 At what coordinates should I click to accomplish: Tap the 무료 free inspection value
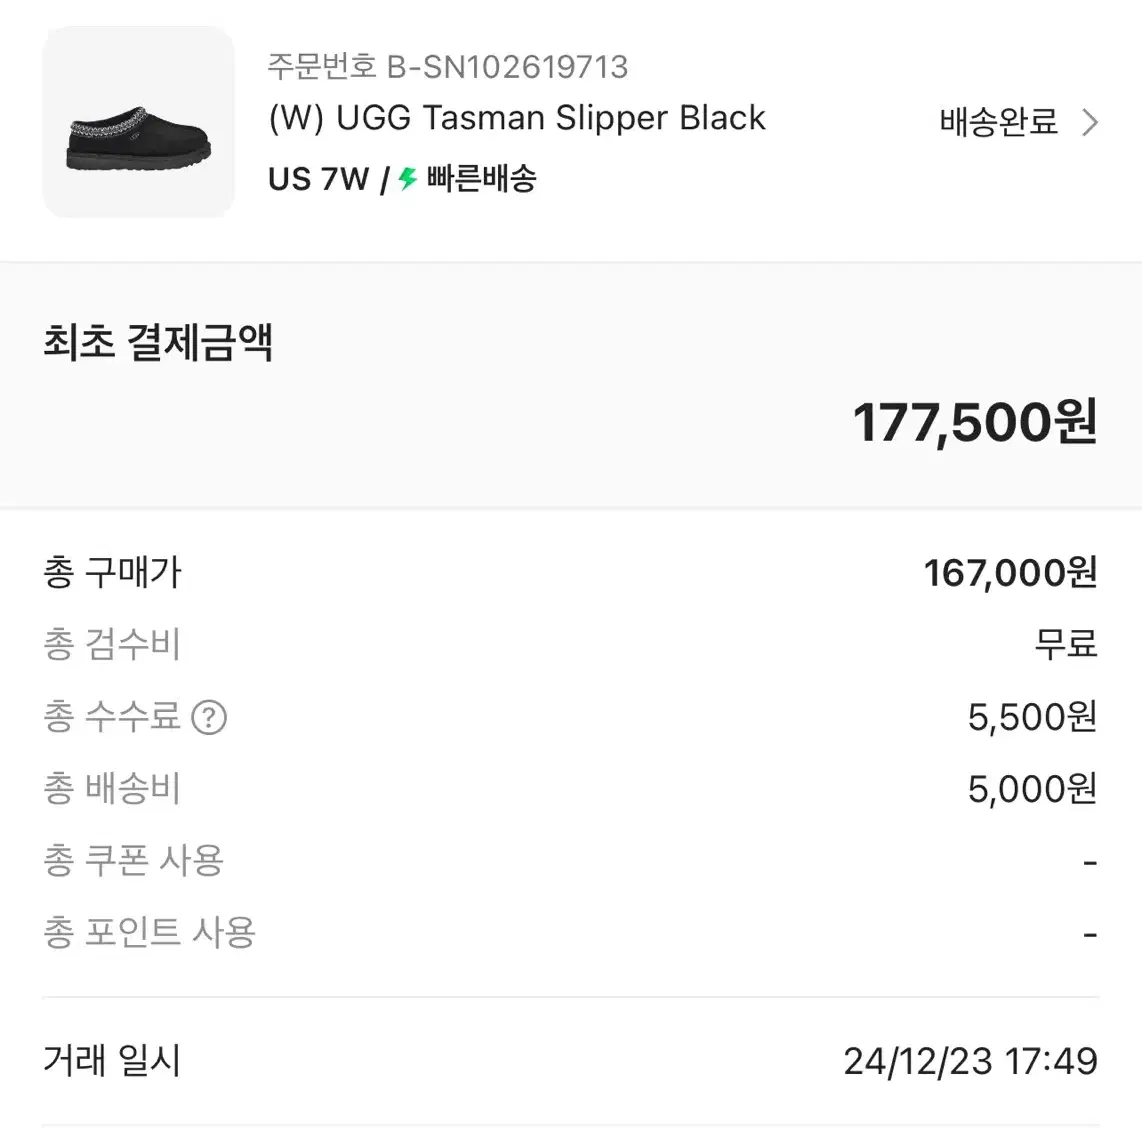[1066, 645]
